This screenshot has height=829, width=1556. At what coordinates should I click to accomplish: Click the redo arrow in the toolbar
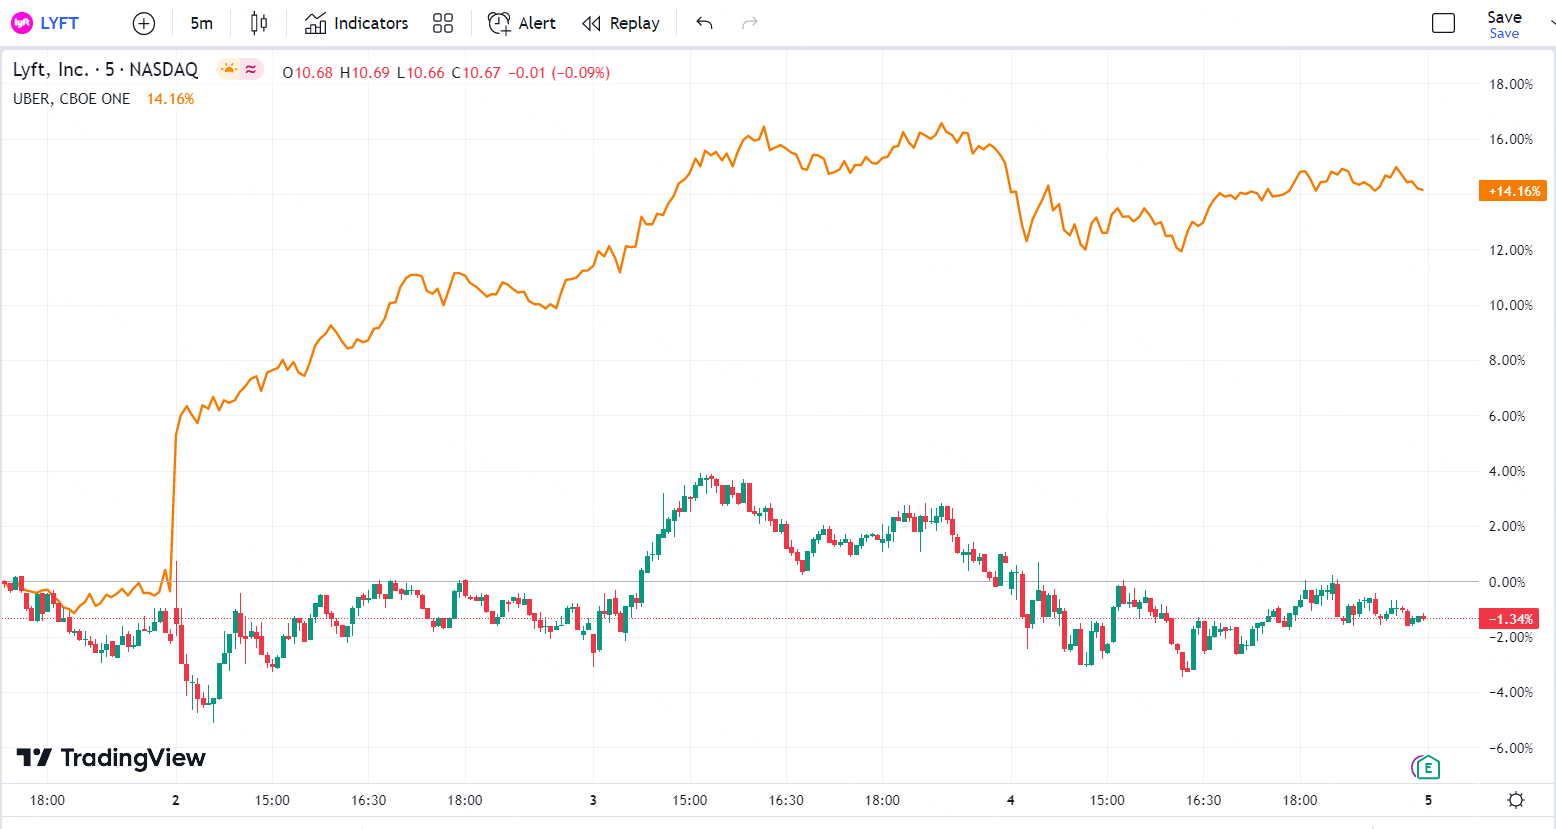750,23
